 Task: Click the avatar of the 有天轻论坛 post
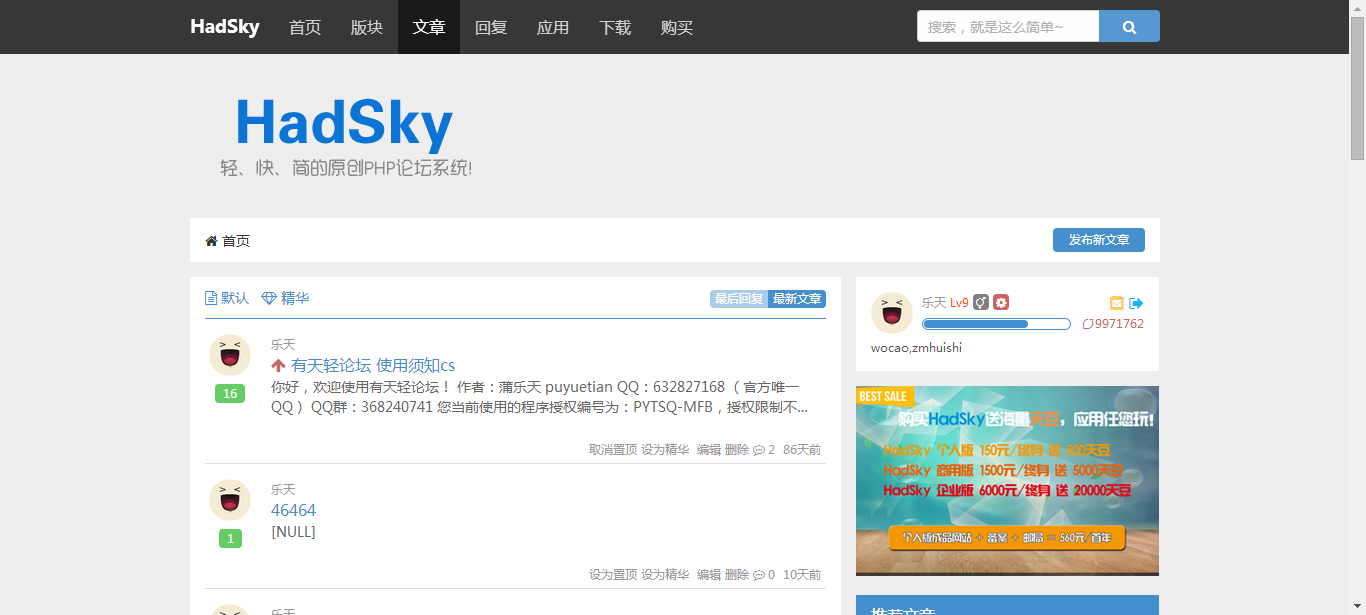point(230,355)
